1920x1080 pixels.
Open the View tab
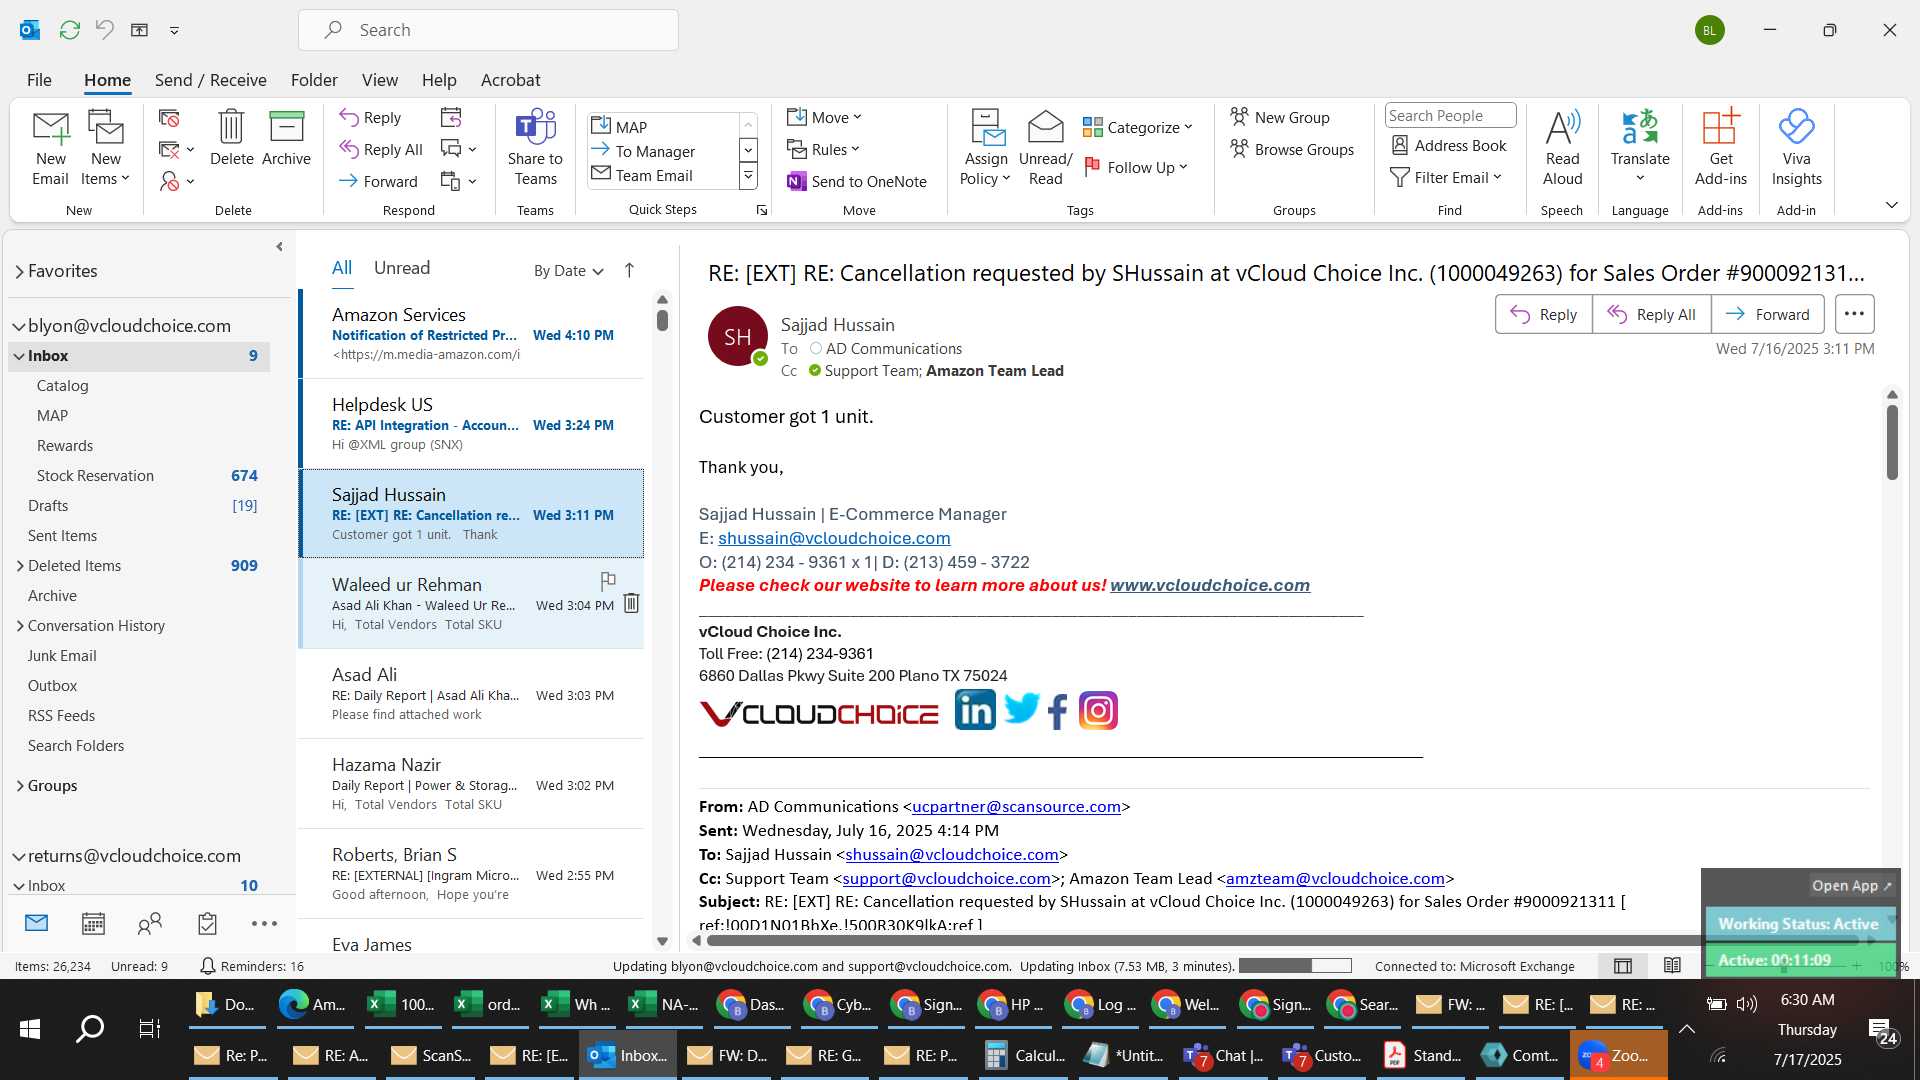[x=380, y=80]
